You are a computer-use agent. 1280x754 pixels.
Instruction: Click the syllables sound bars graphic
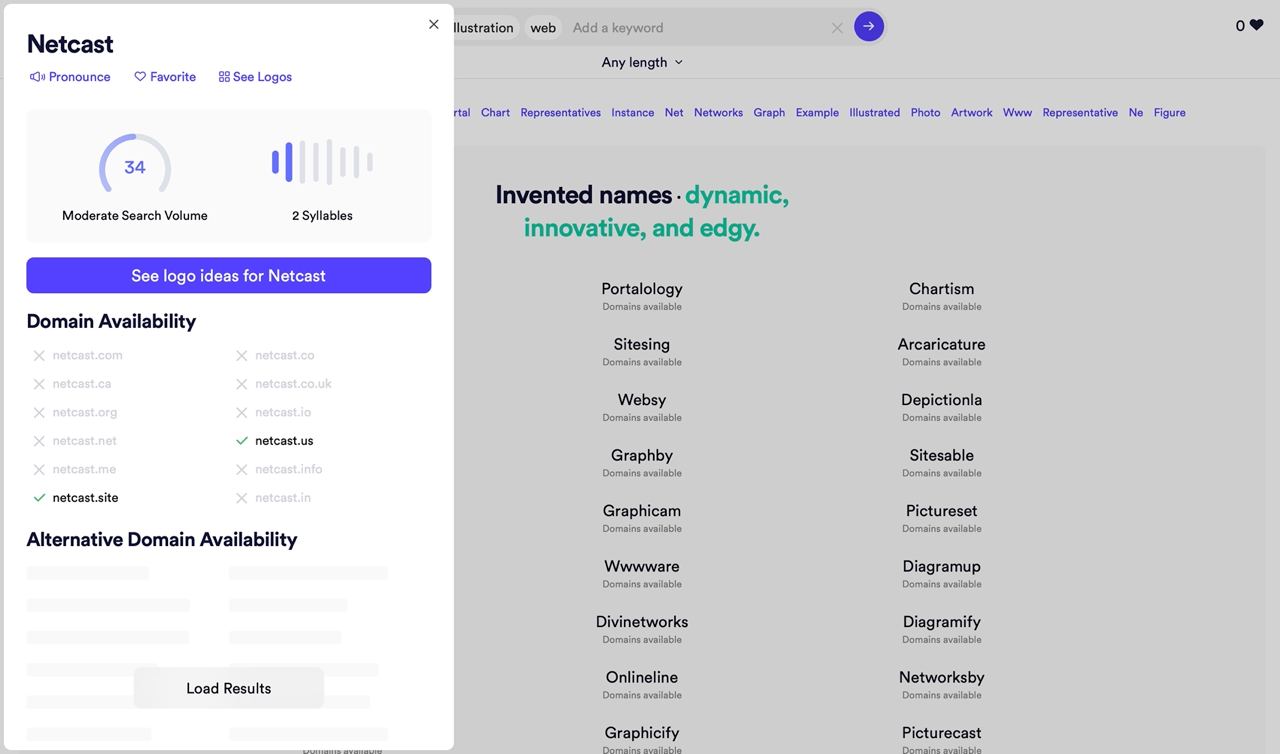[x=322, y=162]
